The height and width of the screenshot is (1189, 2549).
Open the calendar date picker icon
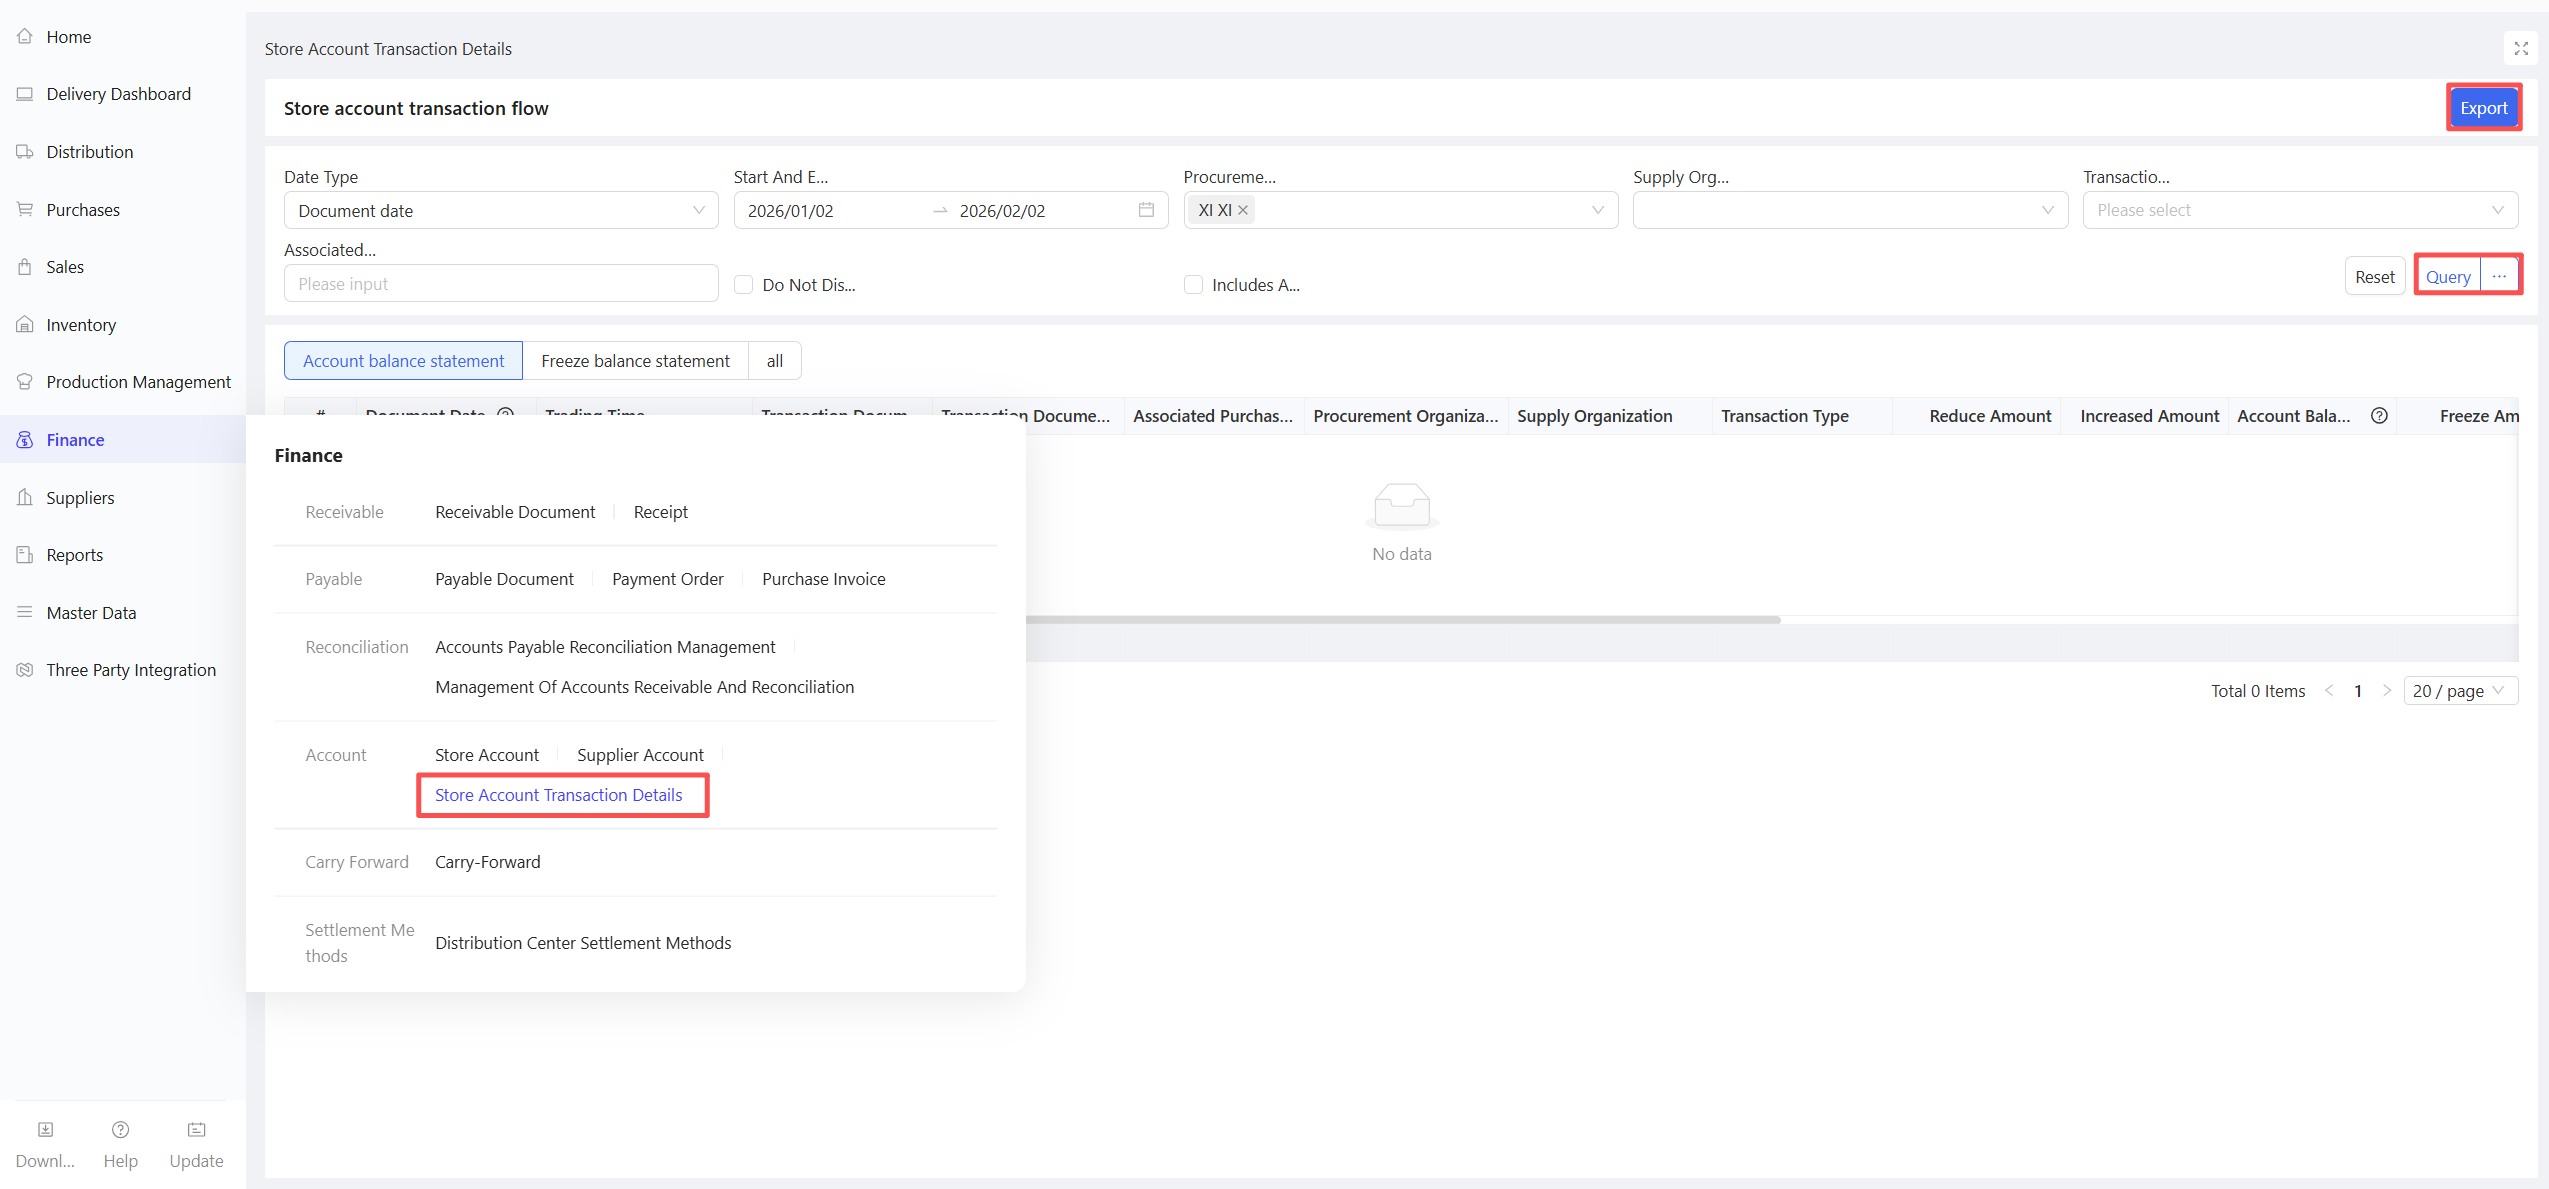point(1146,210)
